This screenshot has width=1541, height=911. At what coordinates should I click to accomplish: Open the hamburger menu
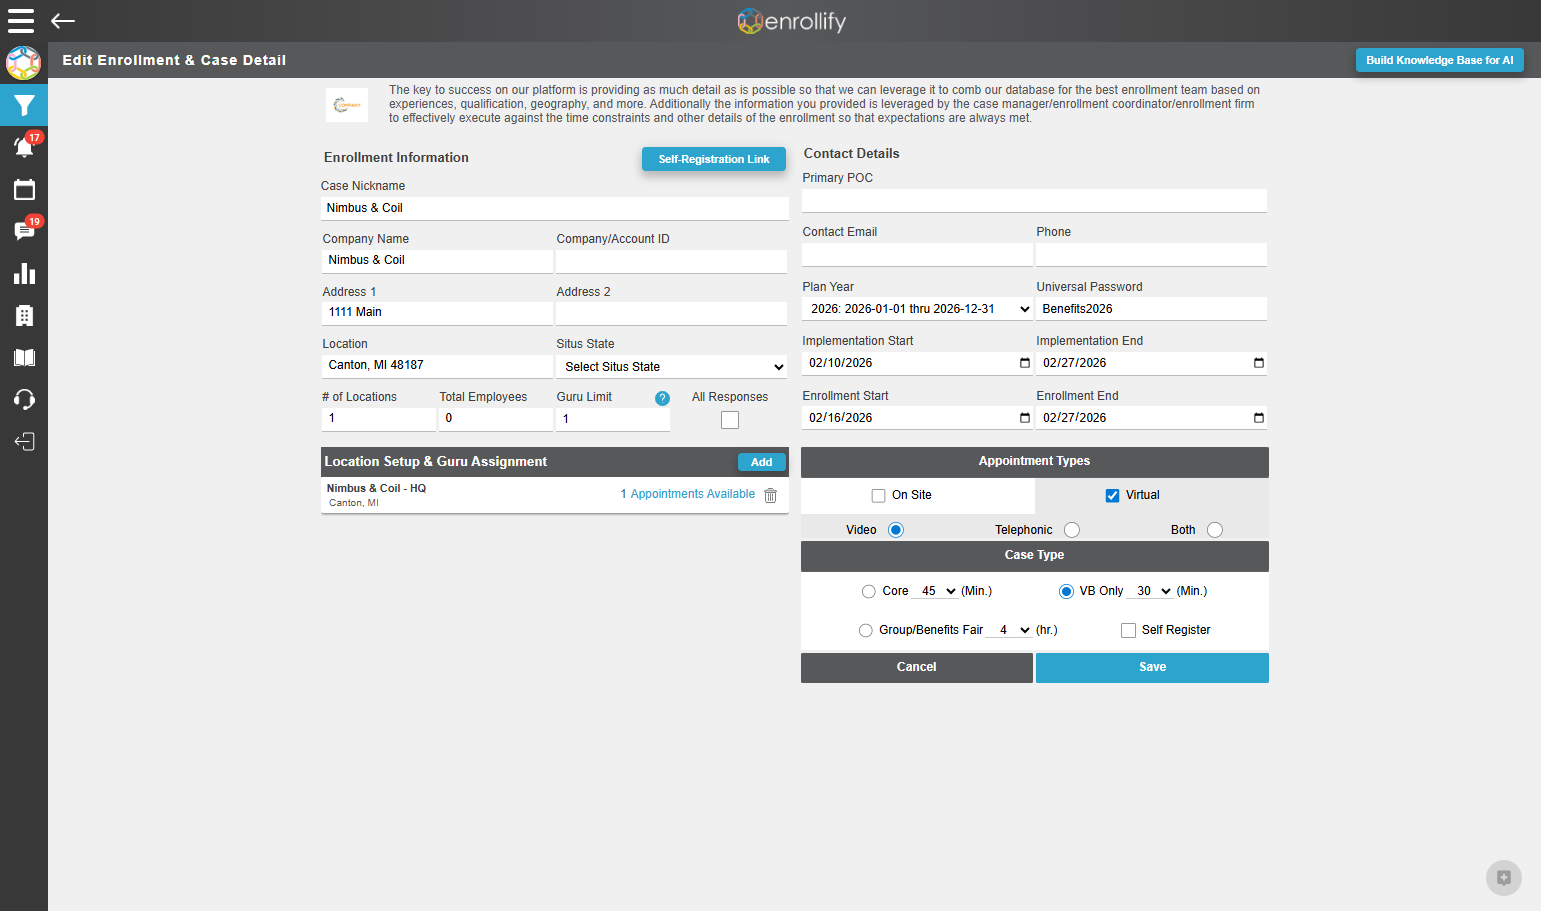pos(21,21)
